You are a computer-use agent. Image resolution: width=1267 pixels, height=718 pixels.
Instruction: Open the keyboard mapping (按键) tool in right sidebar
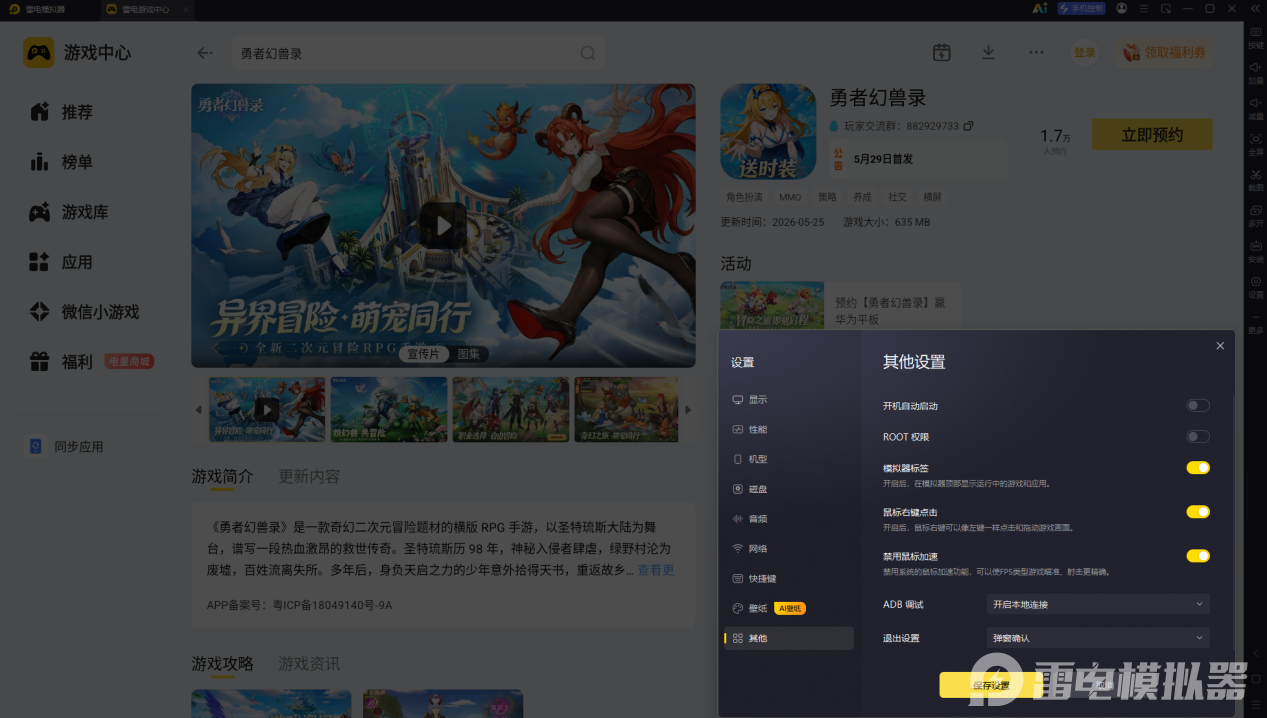(1255, 37)
